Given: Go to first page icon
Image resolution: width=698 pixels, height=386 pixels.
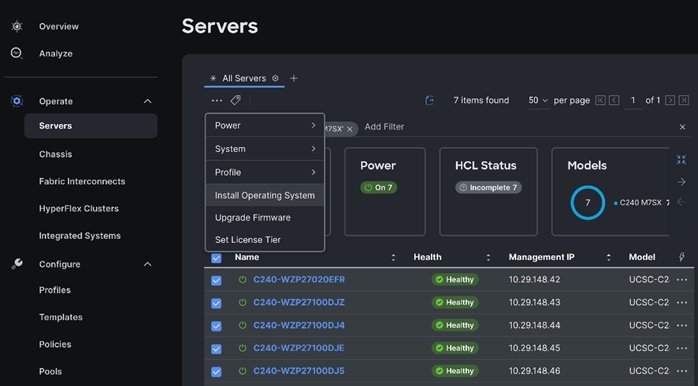Looking at the screenshot, I should [x=600, y=100].
